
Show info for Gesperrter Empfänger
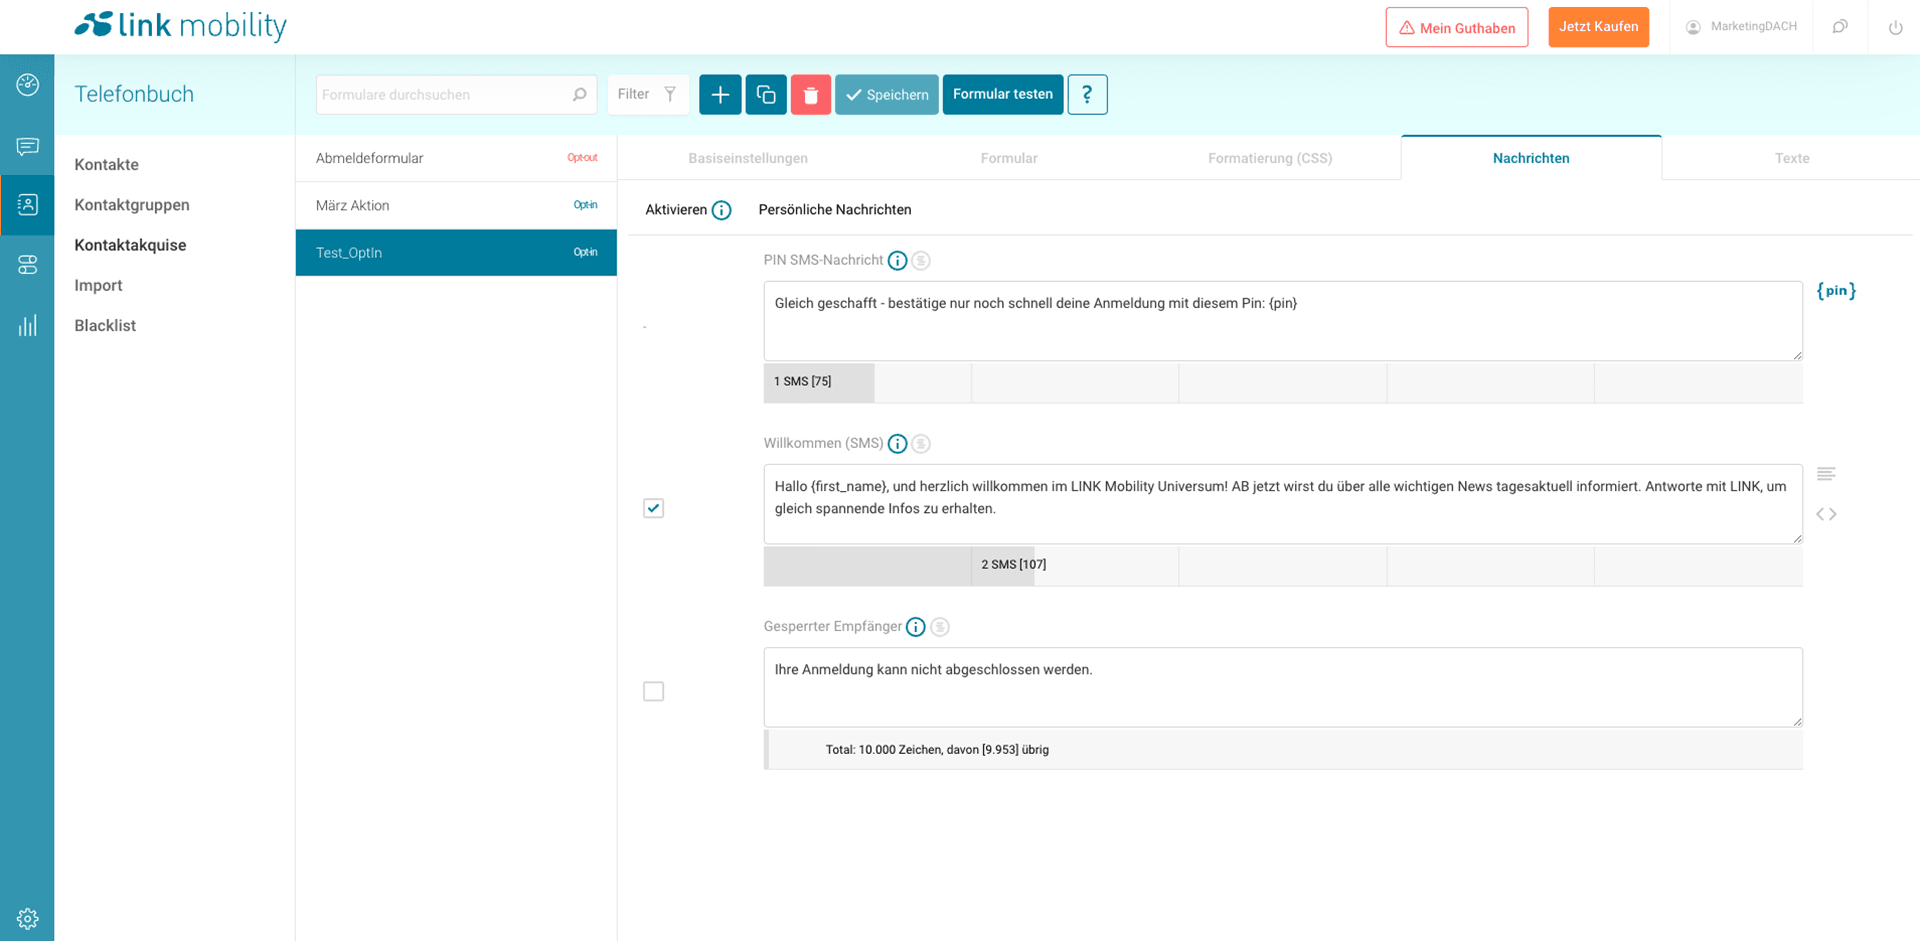(915, 627)
